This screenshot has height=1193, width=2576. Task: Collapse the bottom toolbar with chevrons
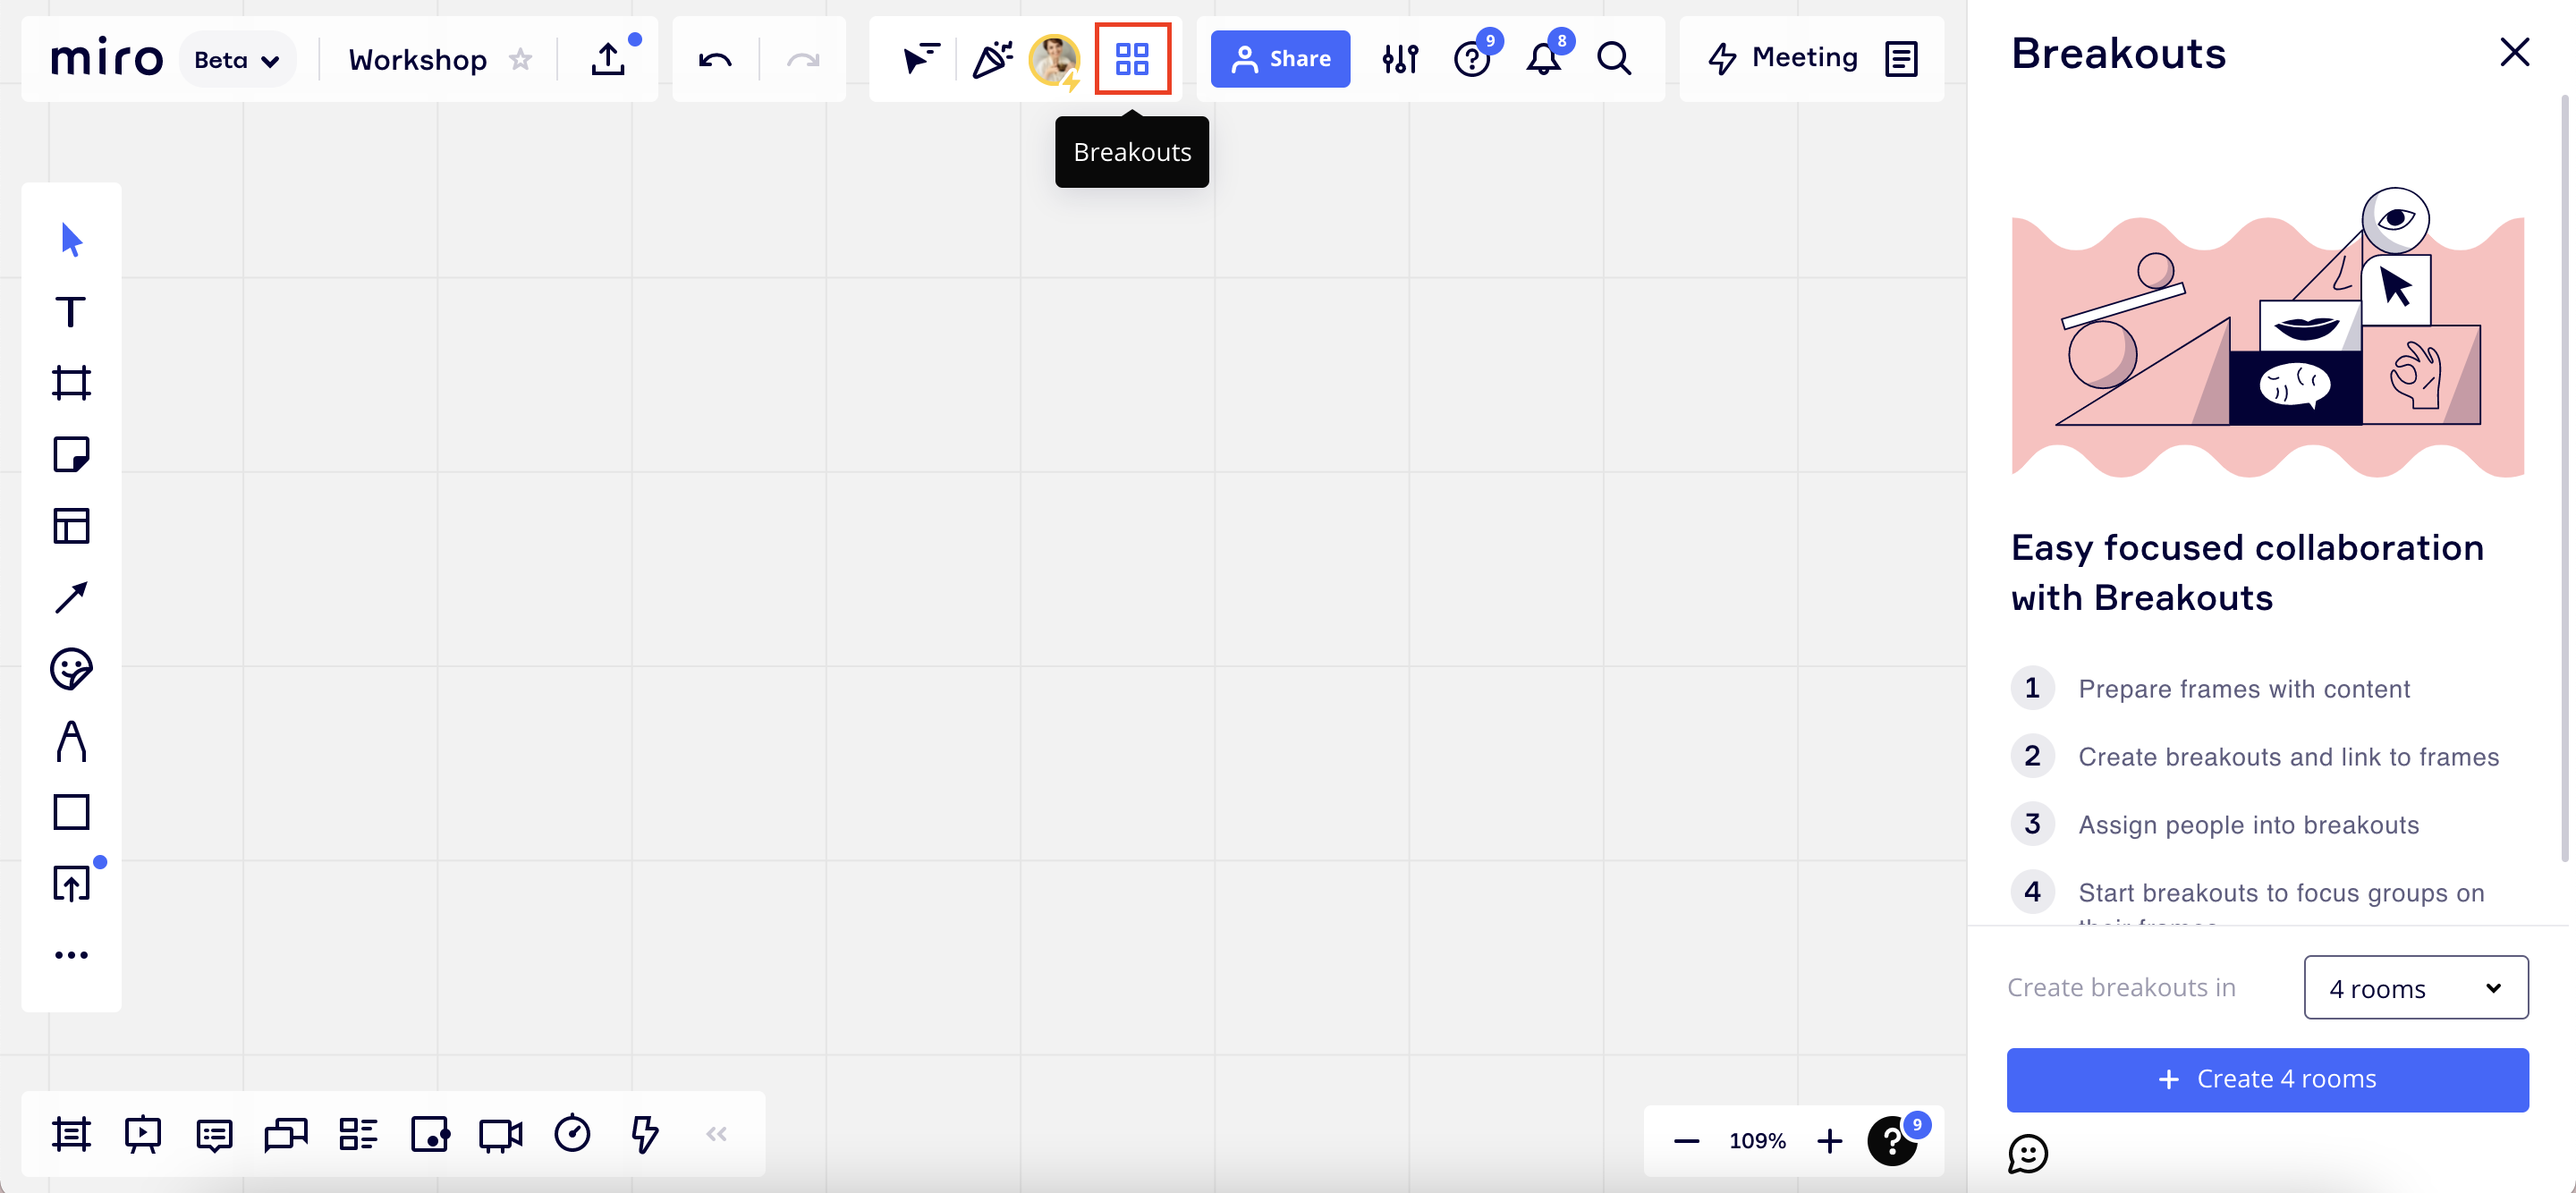coord(716,1134)
